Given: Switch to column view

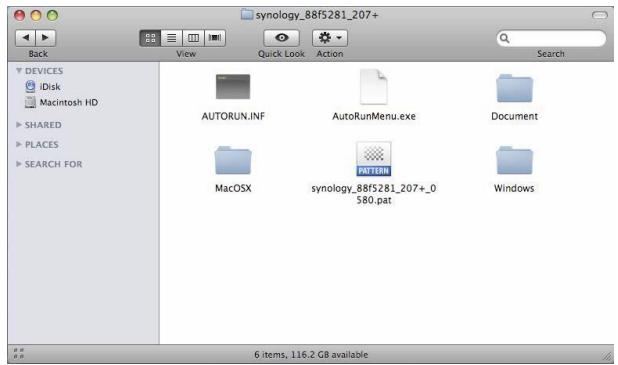Looking at the screenshot, I should (193, 38).
